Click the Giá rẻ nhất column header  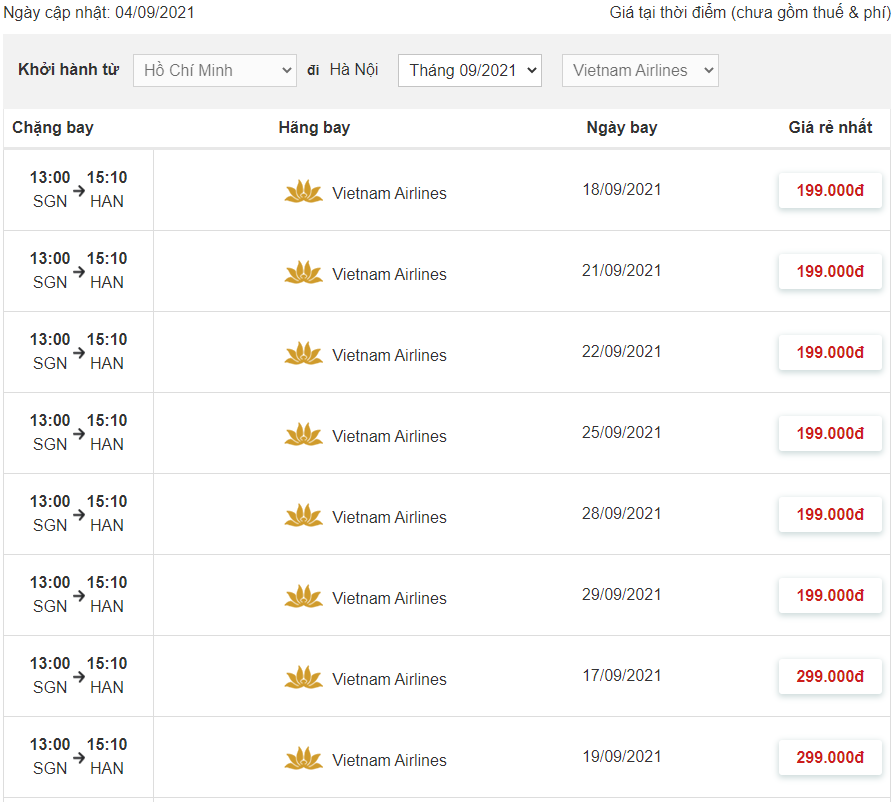coord(830,127)
